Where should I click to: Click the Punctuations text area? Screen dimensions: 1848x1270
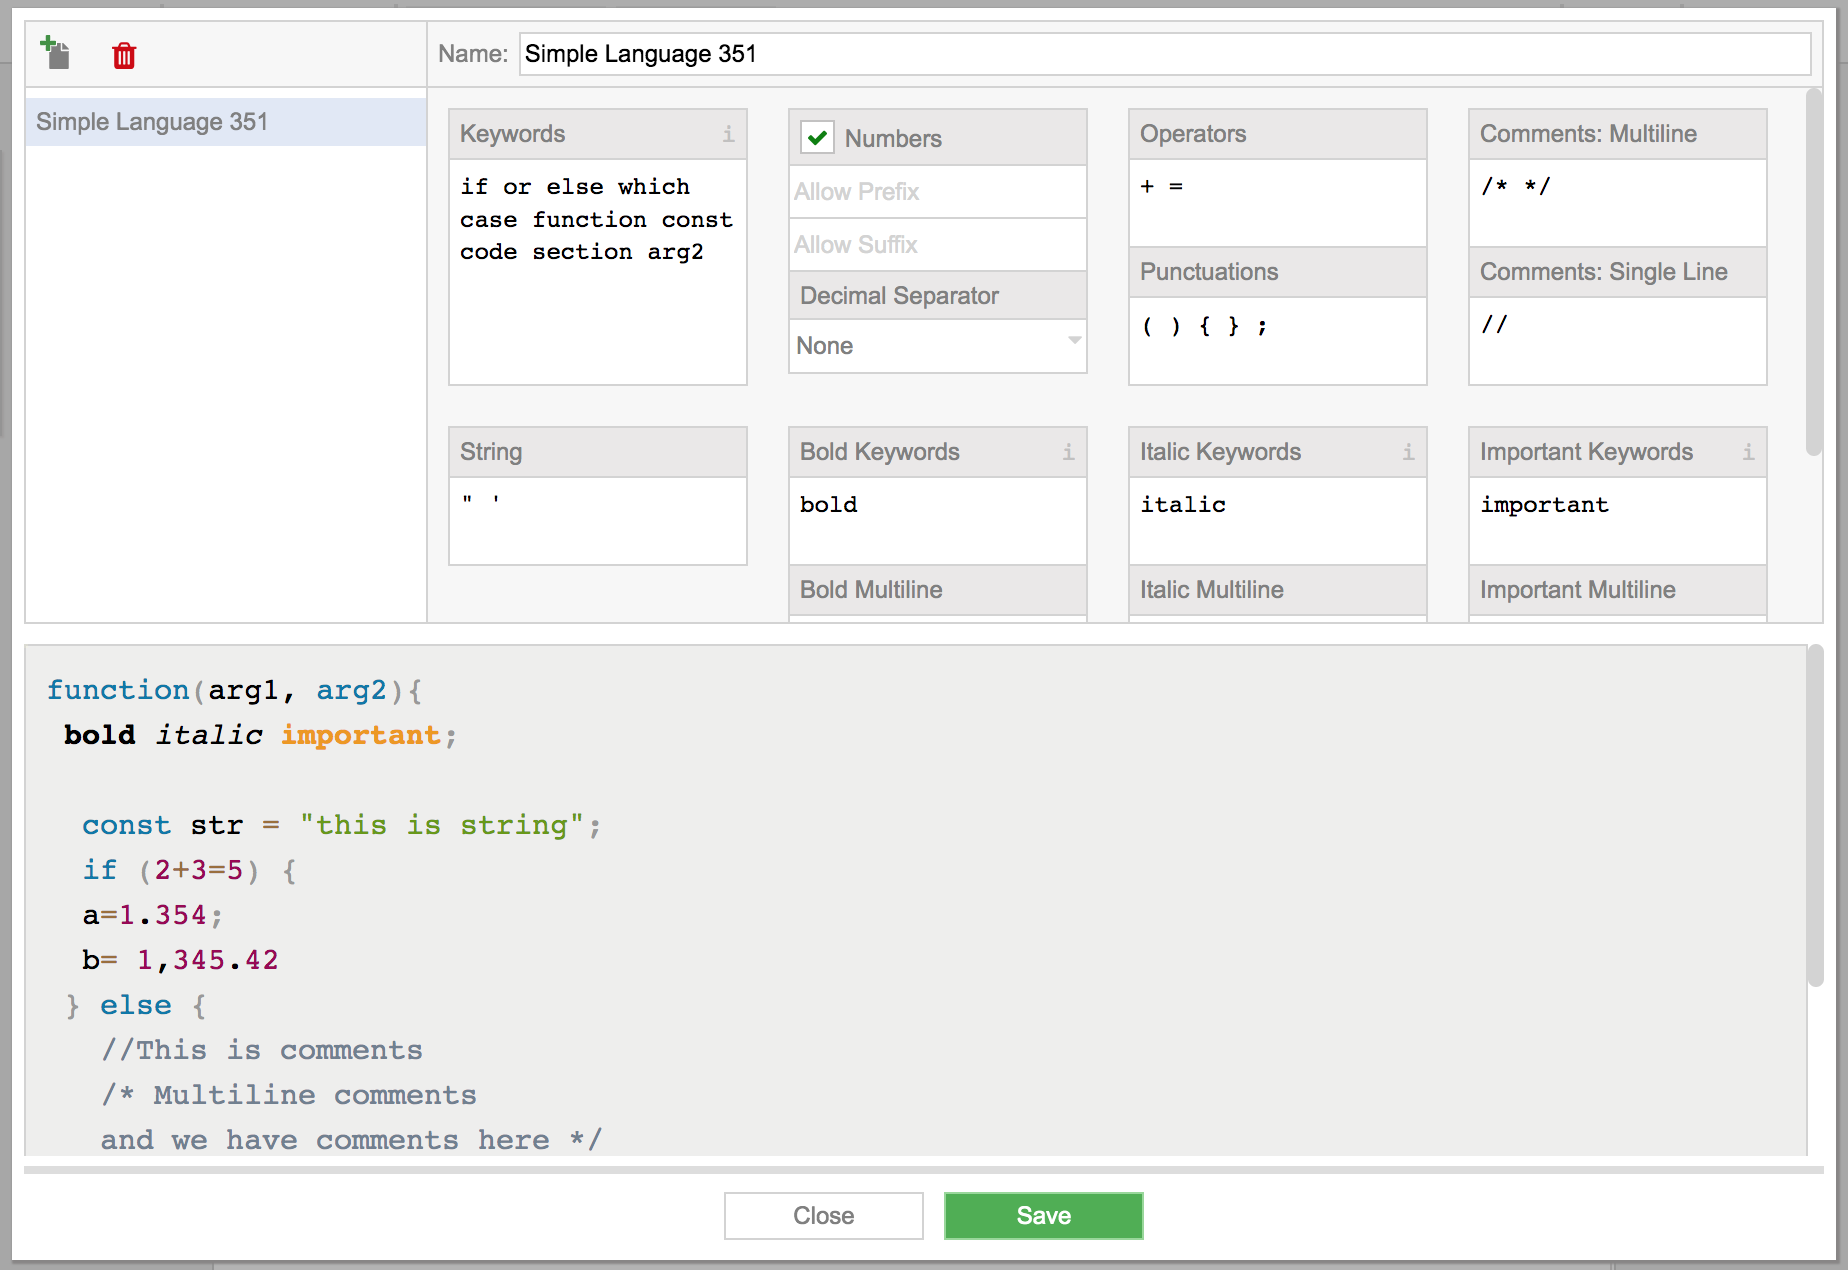[x=1278, y=341]
